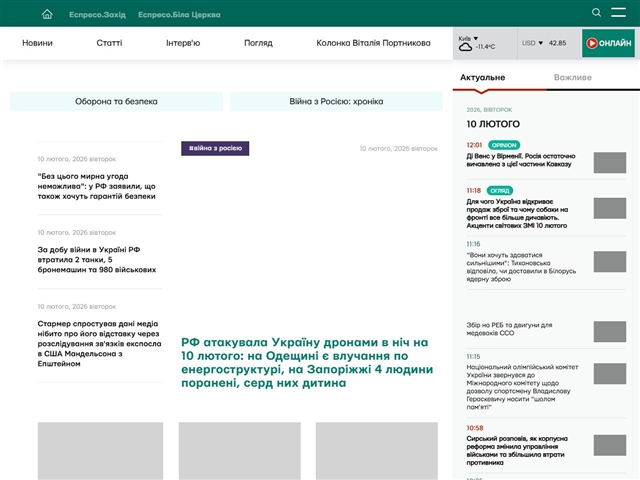The width and height of the screenshot is (640, 480).
Task: Go to Колонка Віталія Портникова
Action: (373, 43)
